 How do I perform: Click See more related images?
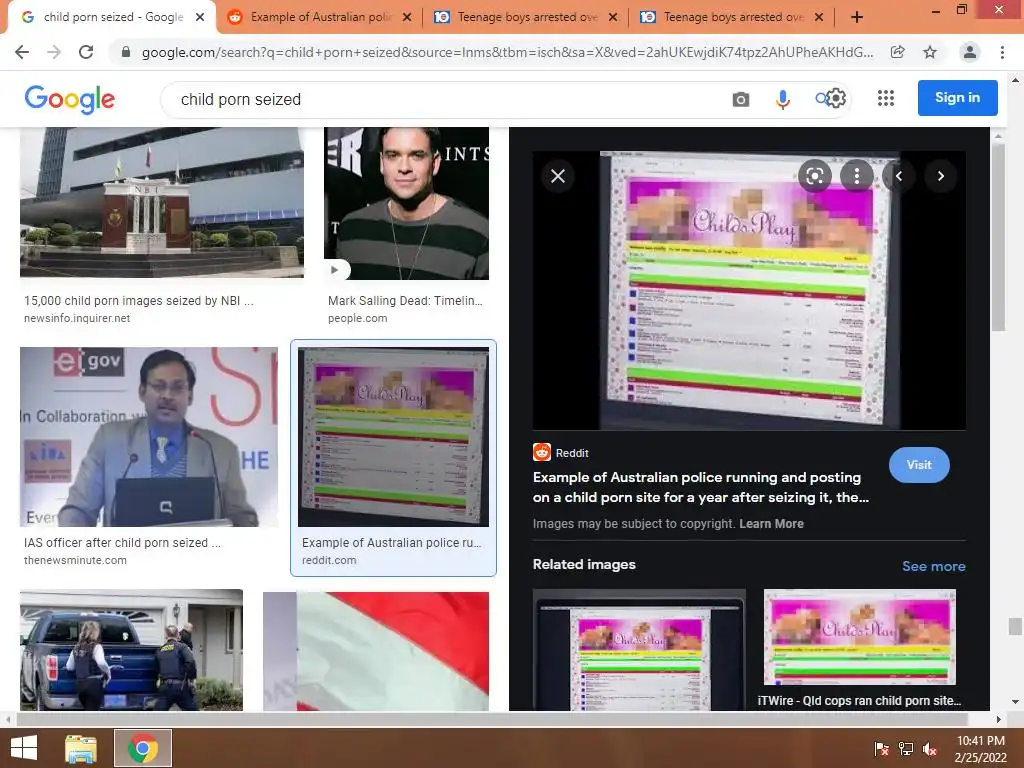(933, 566)
